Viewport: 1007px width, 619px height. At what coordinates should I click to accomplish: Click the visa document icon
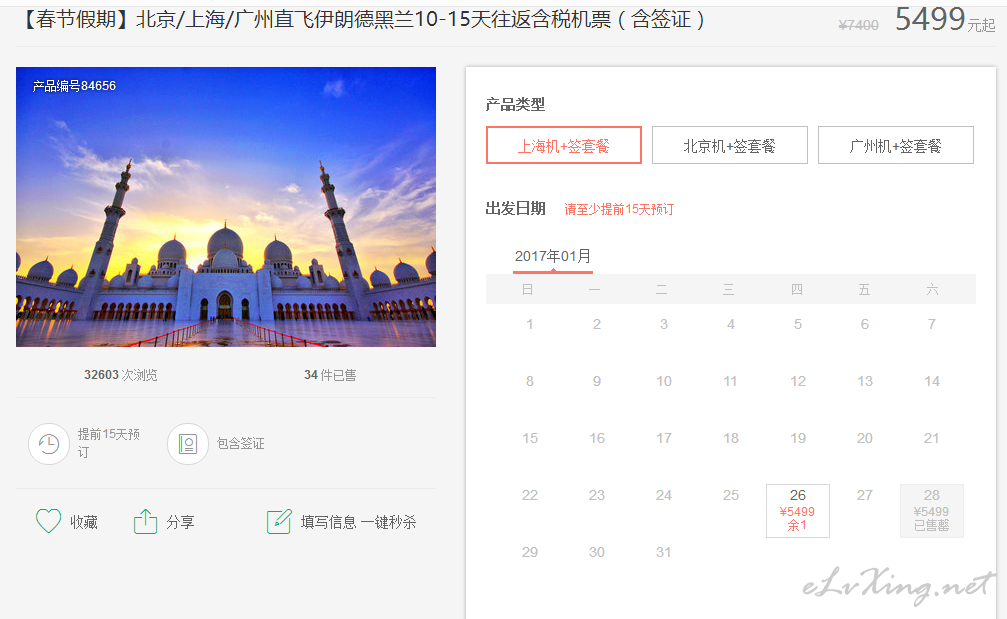(188, 444)
